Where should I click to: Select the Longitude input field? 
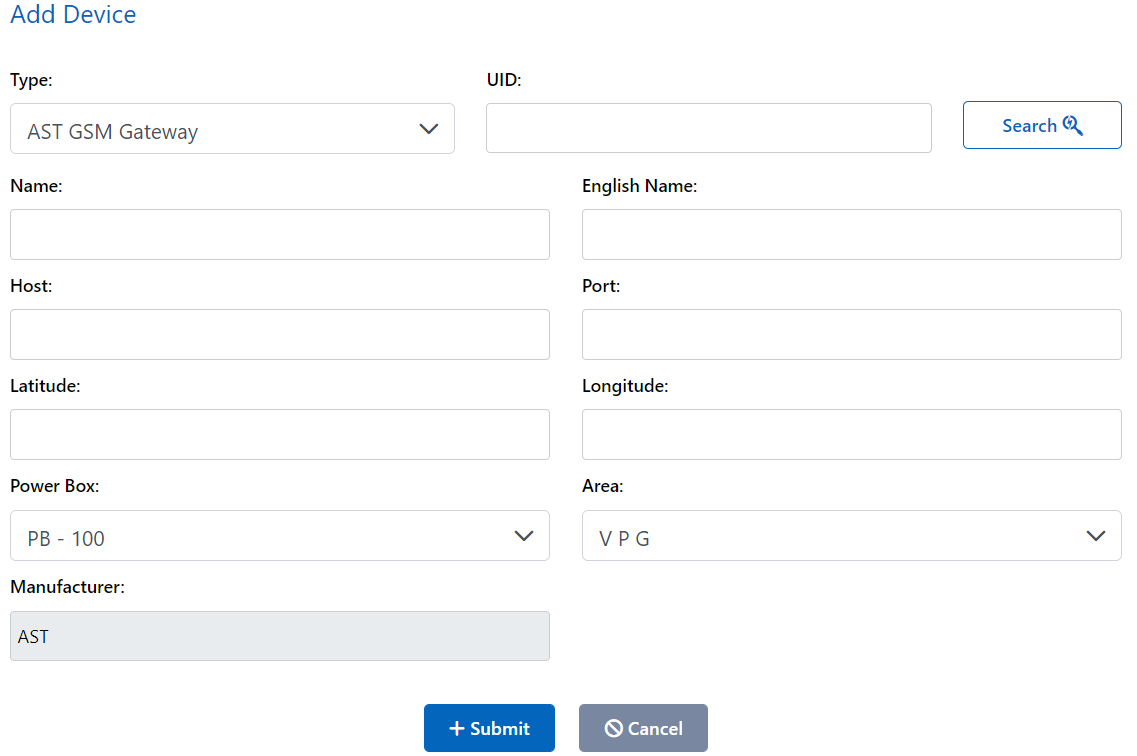[851, 434]
